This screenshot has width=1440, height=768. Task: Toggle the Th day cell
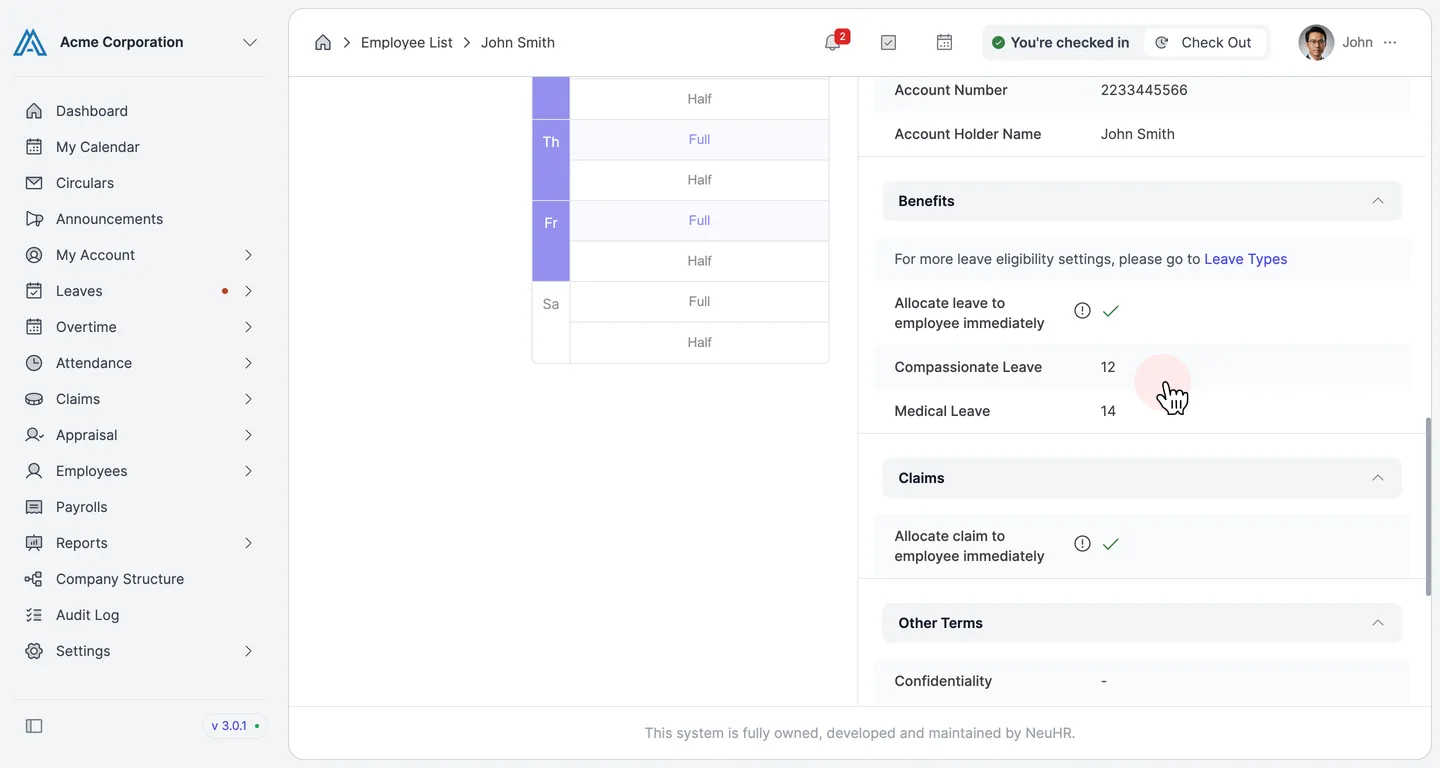pyautogui.click(x=551, y=160)
